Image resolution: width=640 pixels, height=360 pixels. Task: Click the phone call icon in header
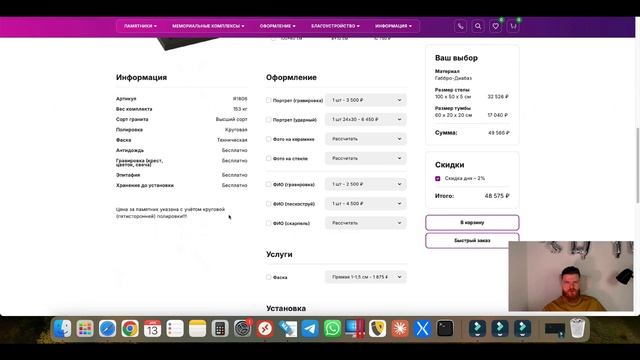460,26
